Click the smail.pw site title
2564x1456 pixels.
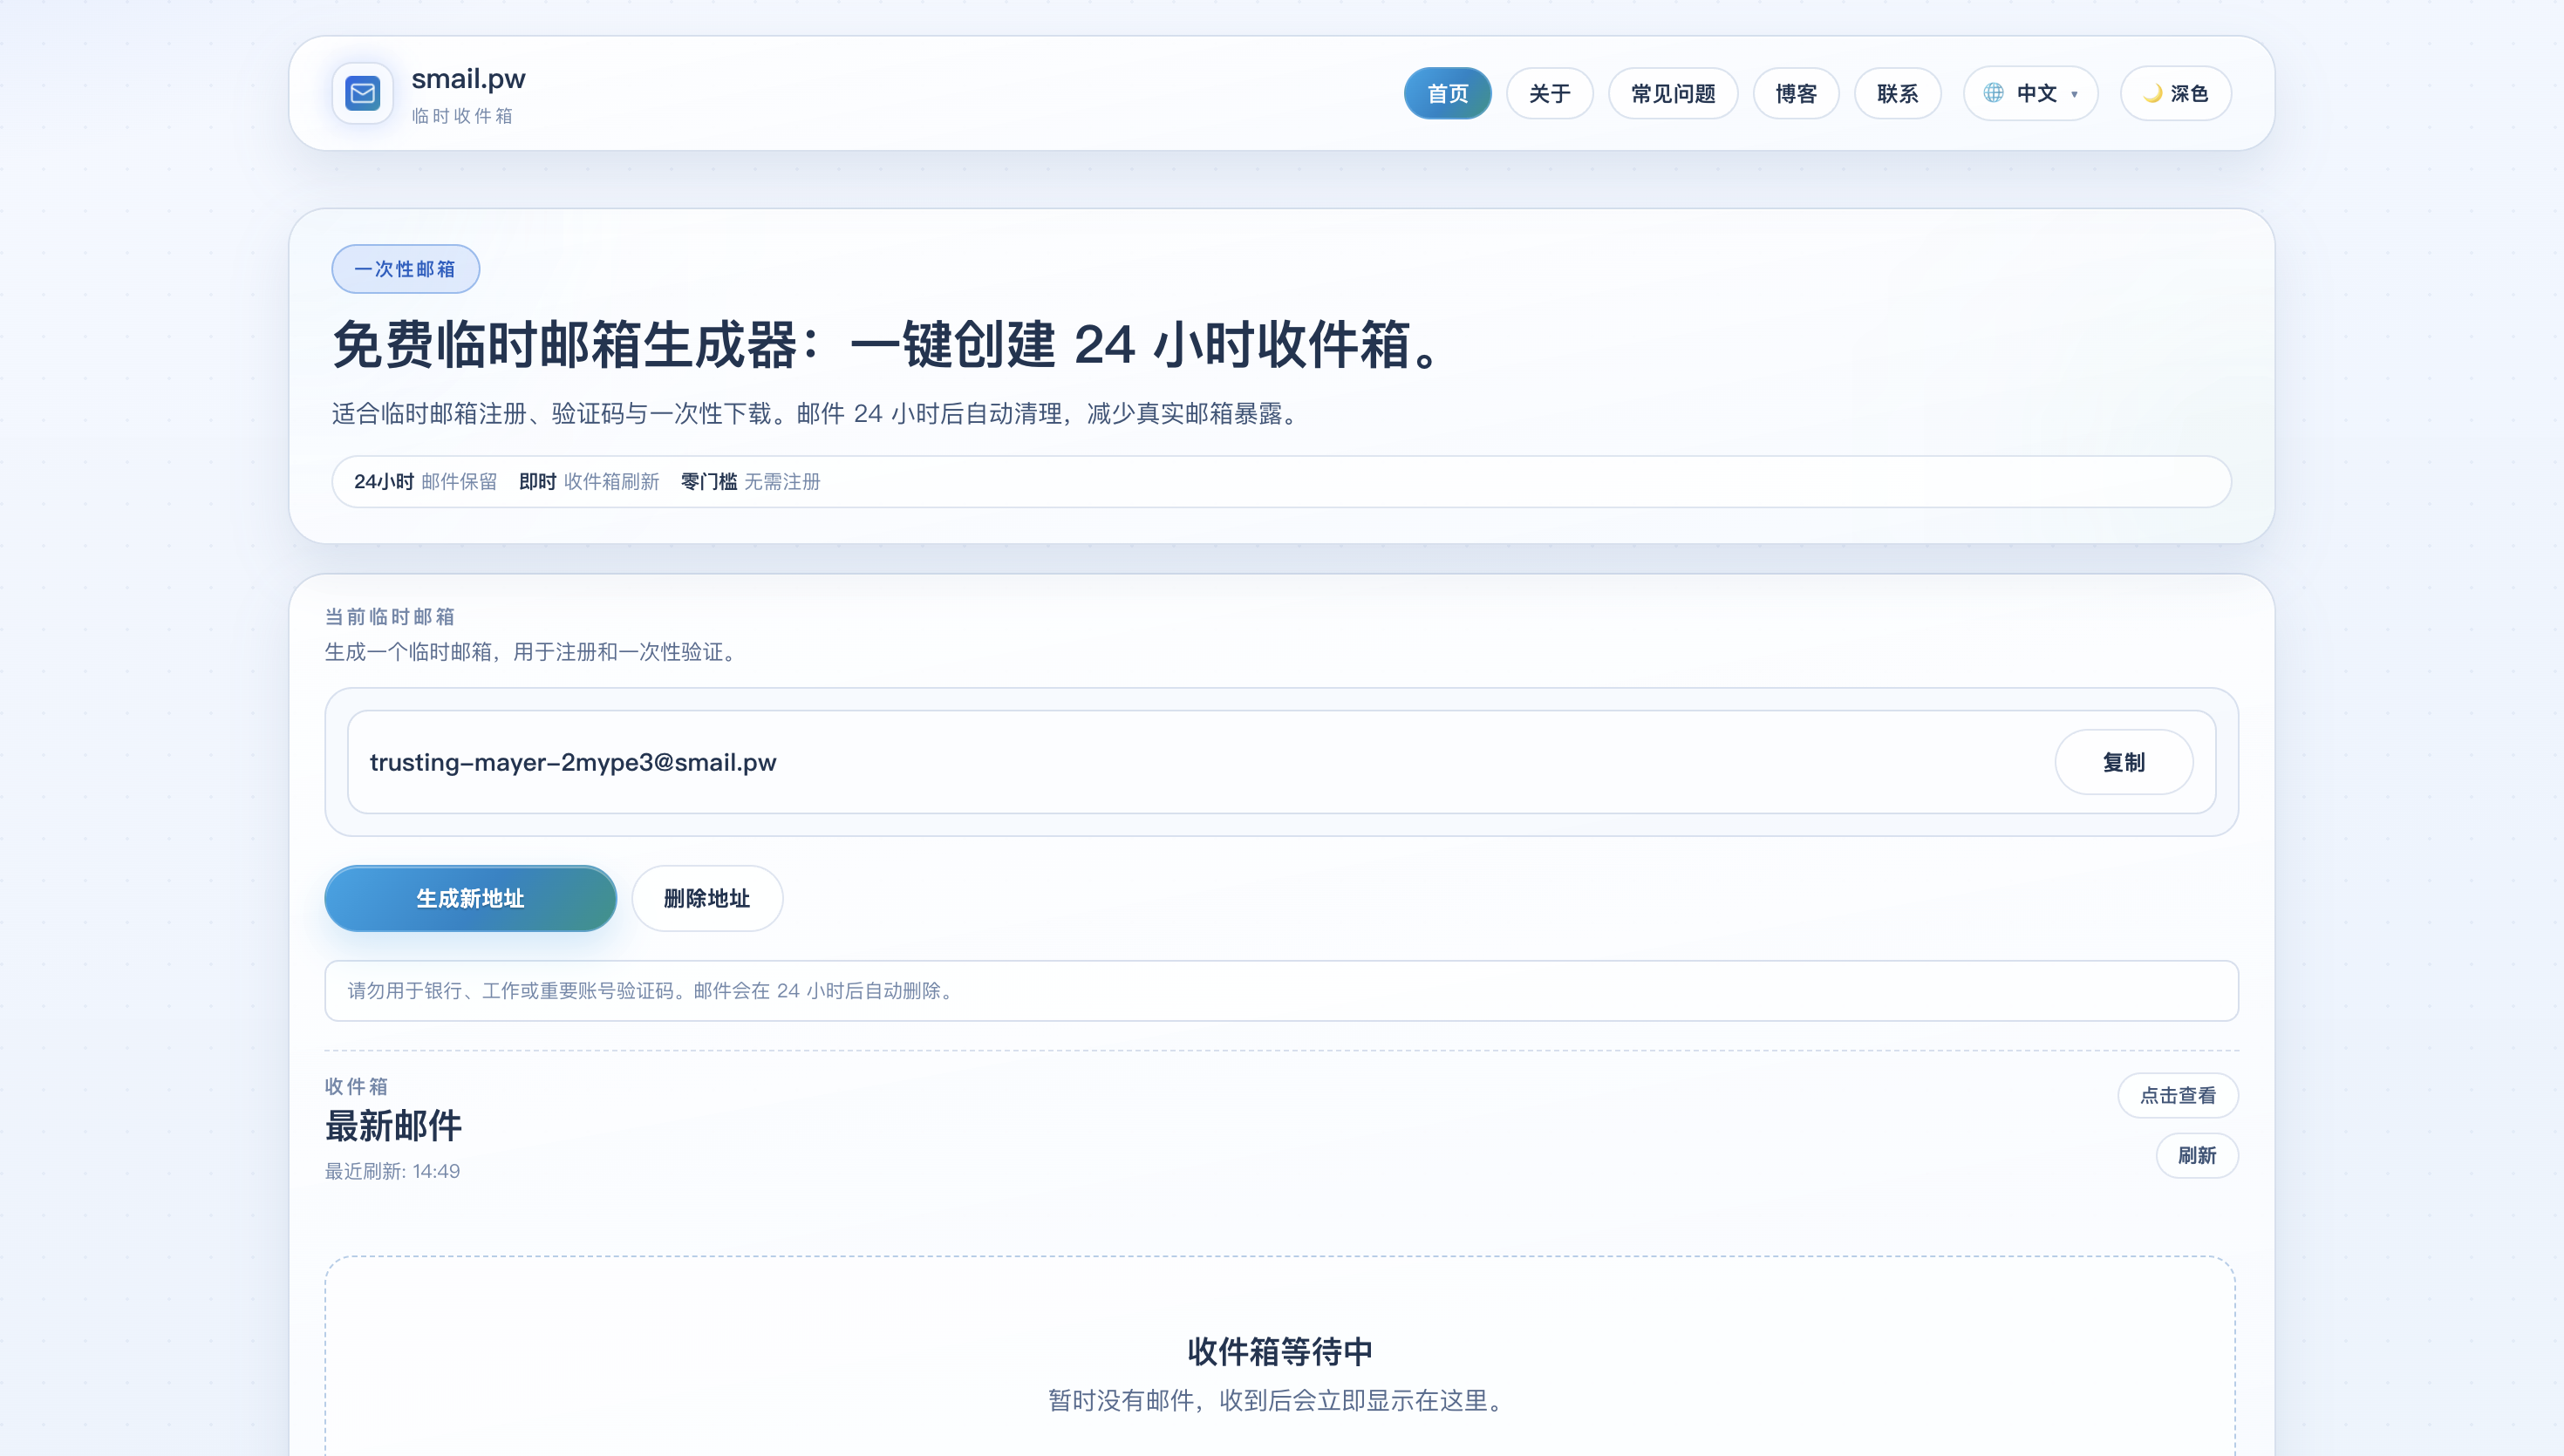click(x=468, y=78)
